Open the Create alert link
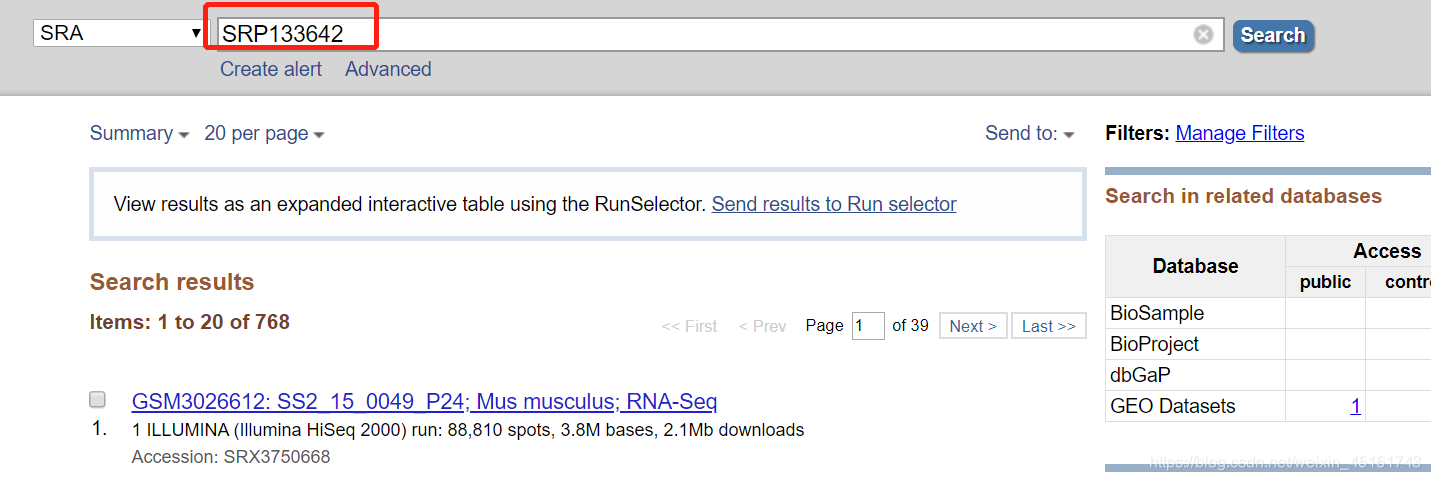The width and height of the screenshot is (1431, 481). tap(271, 69)
